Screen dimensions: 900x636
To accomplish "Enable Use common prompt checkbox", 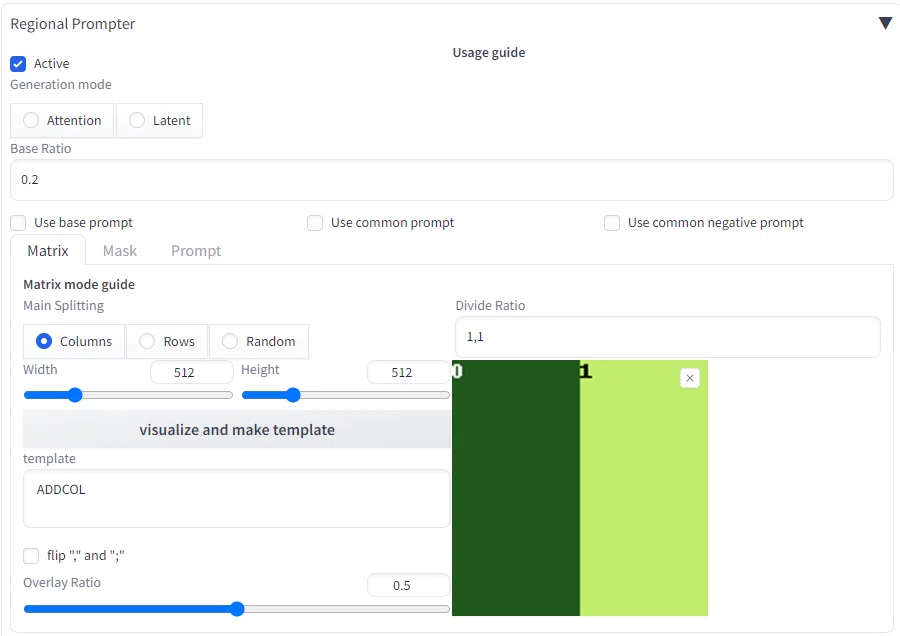I will click(315, 223).
